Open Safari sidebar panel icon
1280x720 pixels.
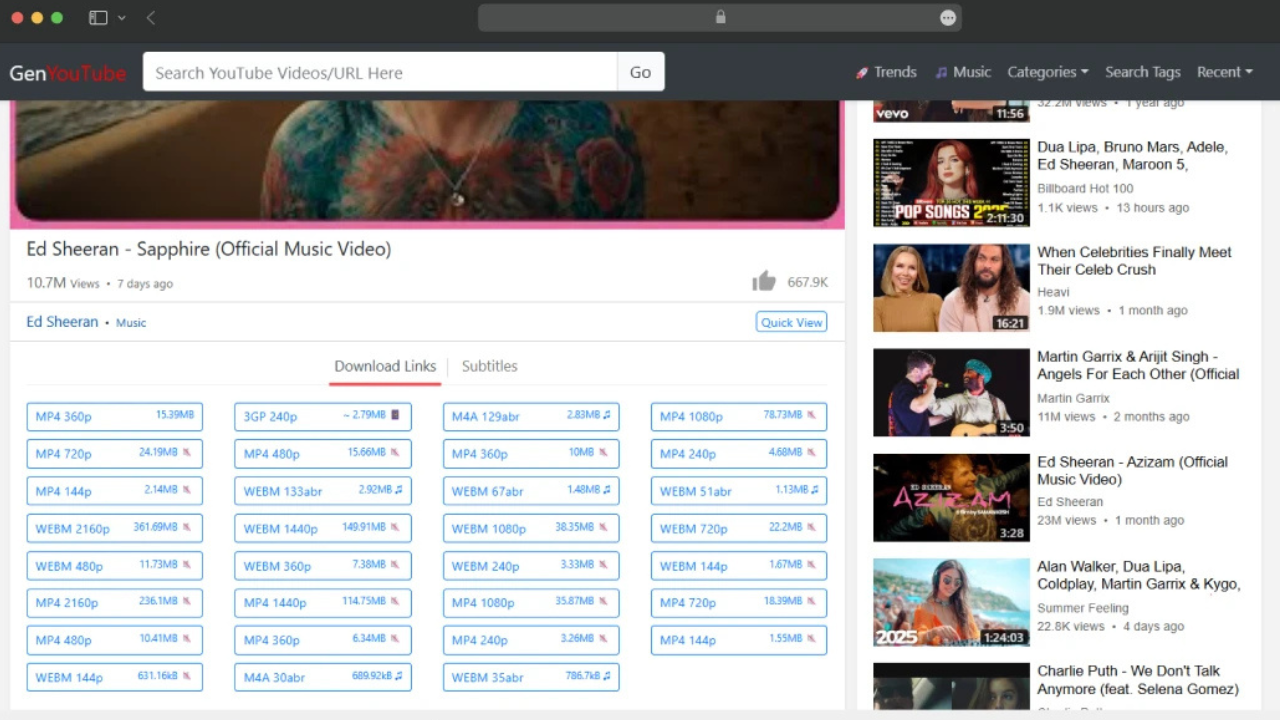98,17
